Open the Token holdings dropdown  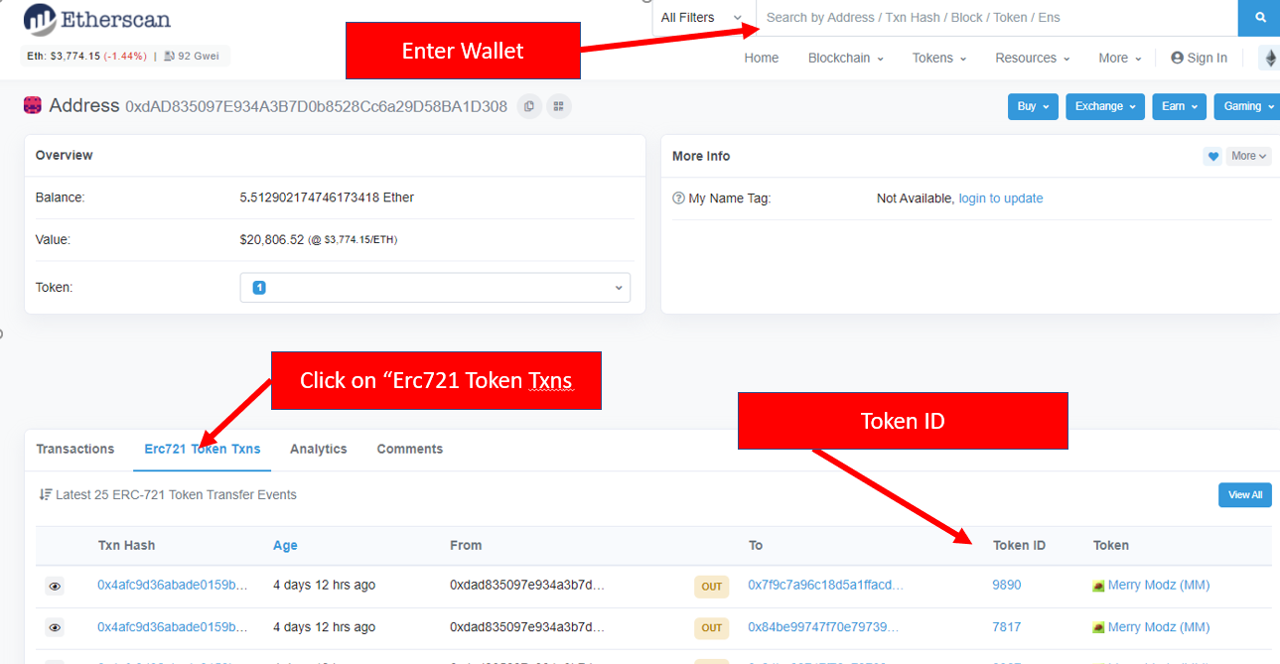tap(435, 288)
